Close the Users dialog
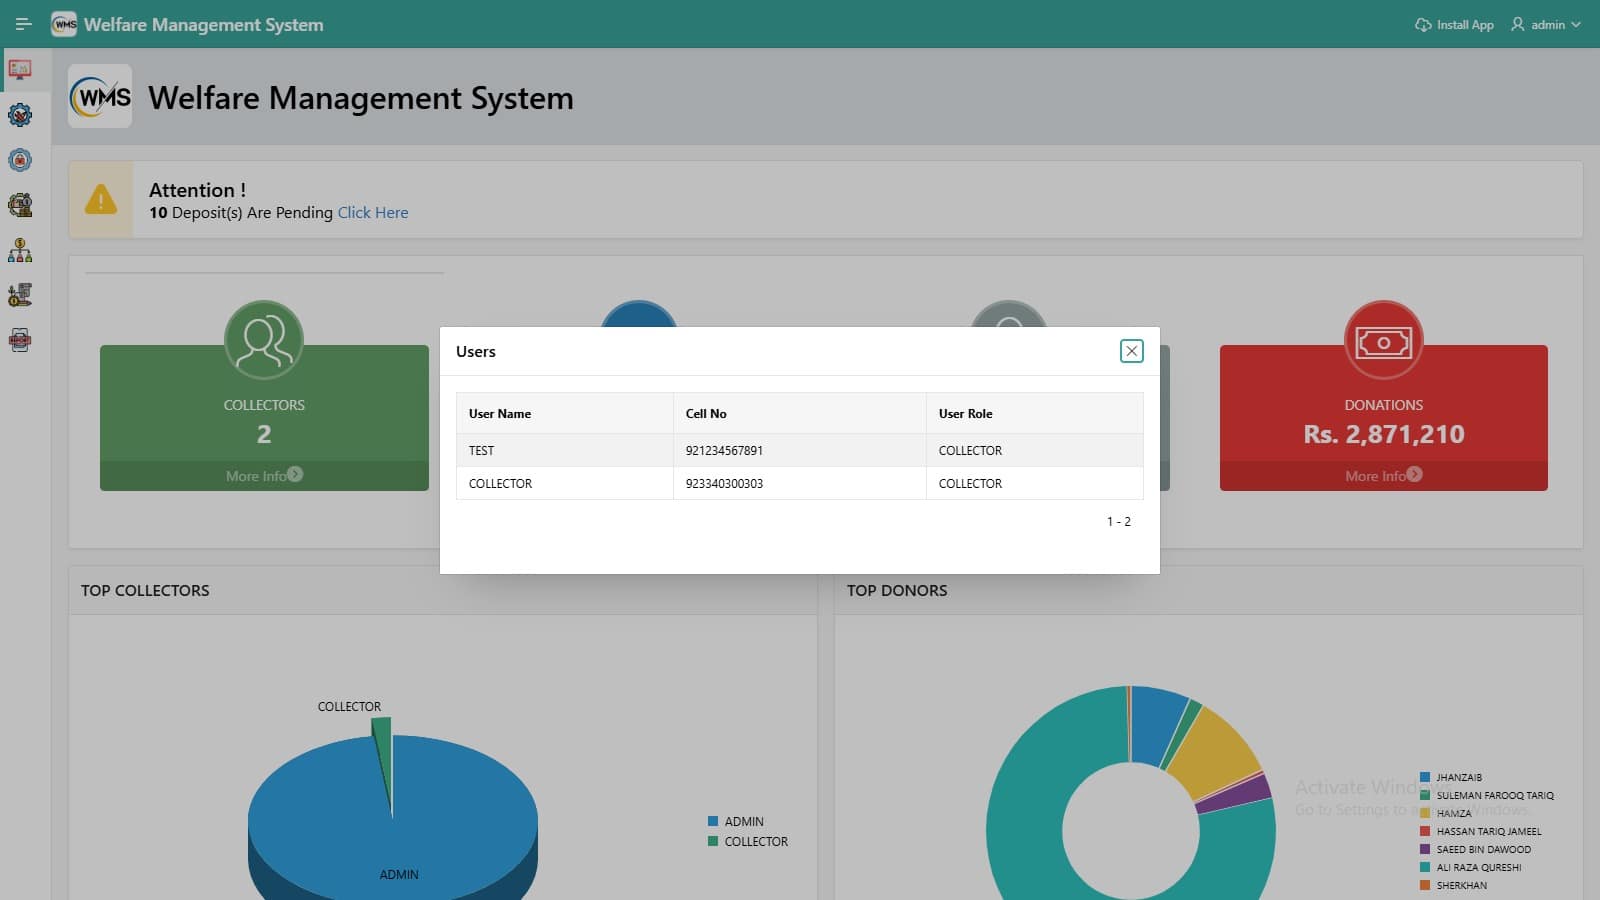Viewport: 1600px width, 900px height. [1131, 351]
